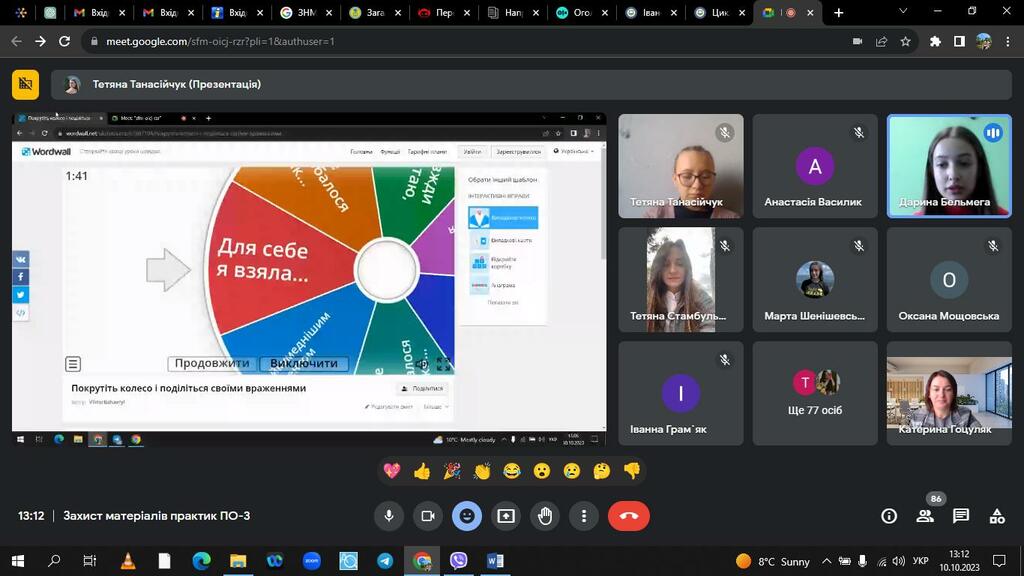This screenshot has height=576, width=1024.
Task: Show the participants list panel
Action: coord(925,516)
